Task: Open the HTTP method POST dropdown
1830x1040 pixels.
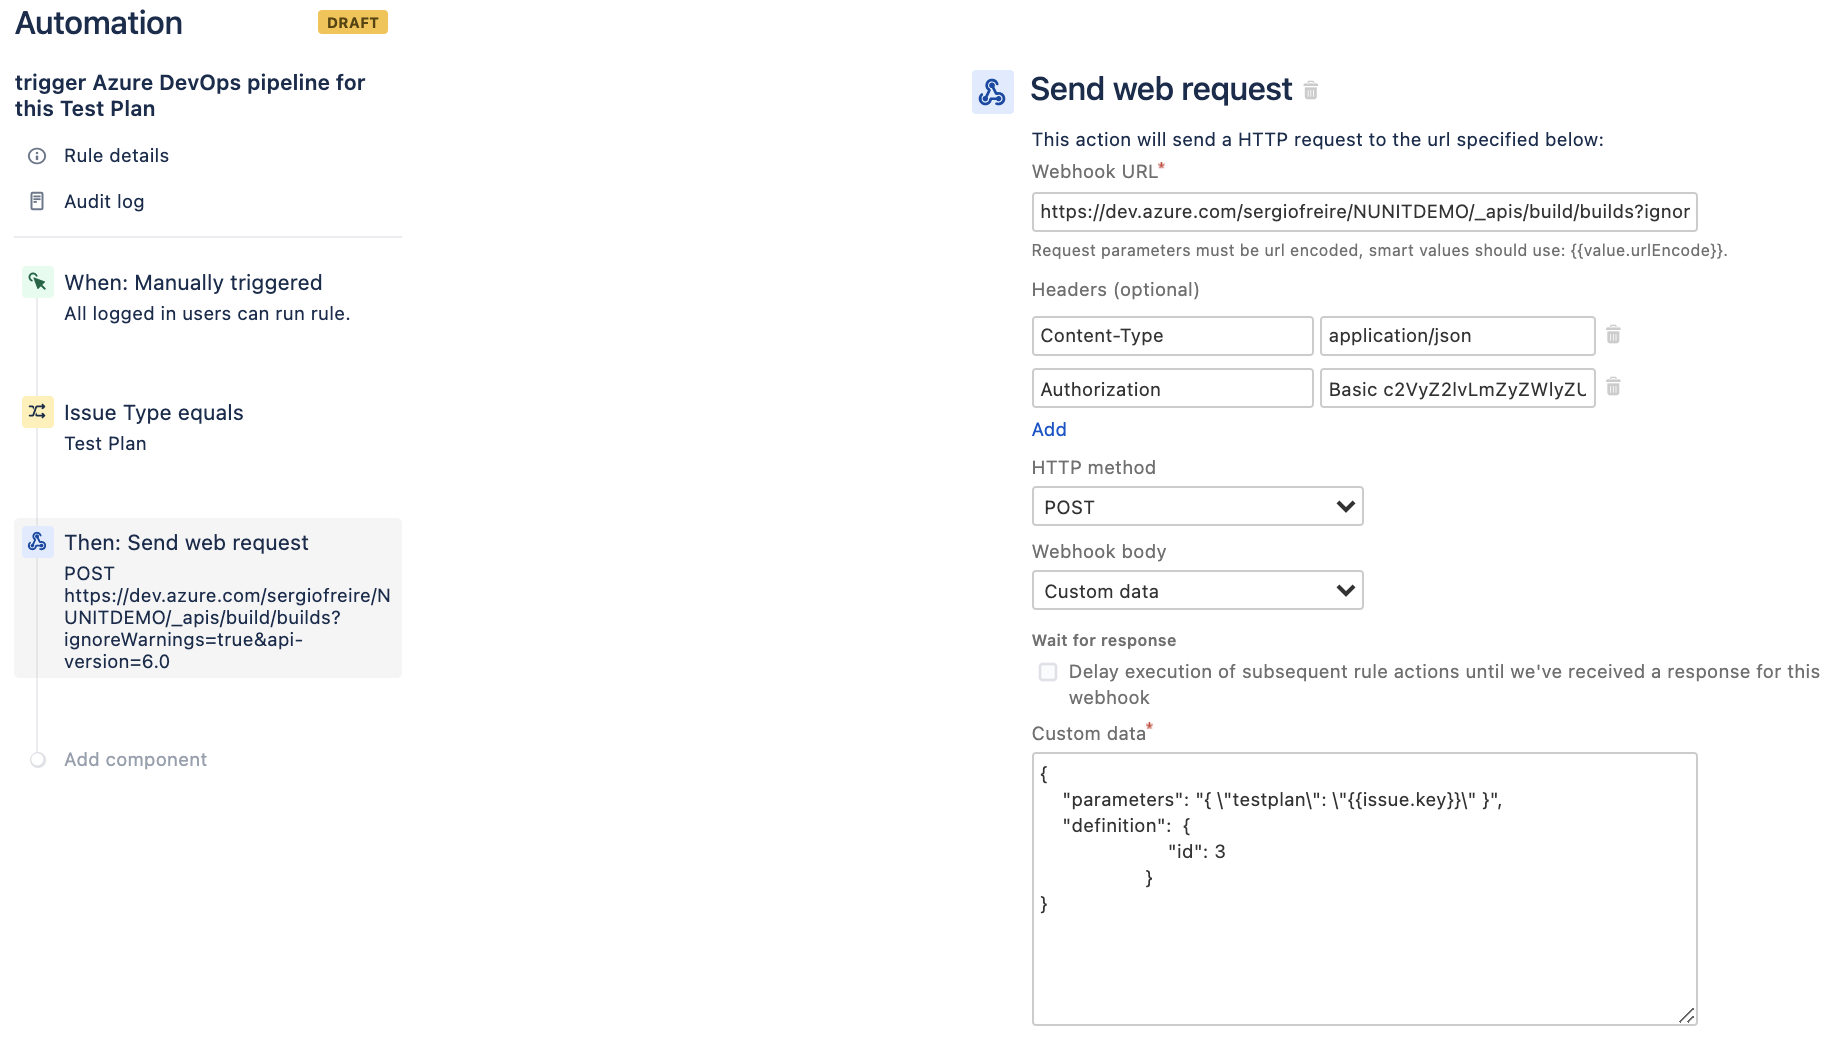Action: point(1197,506)
